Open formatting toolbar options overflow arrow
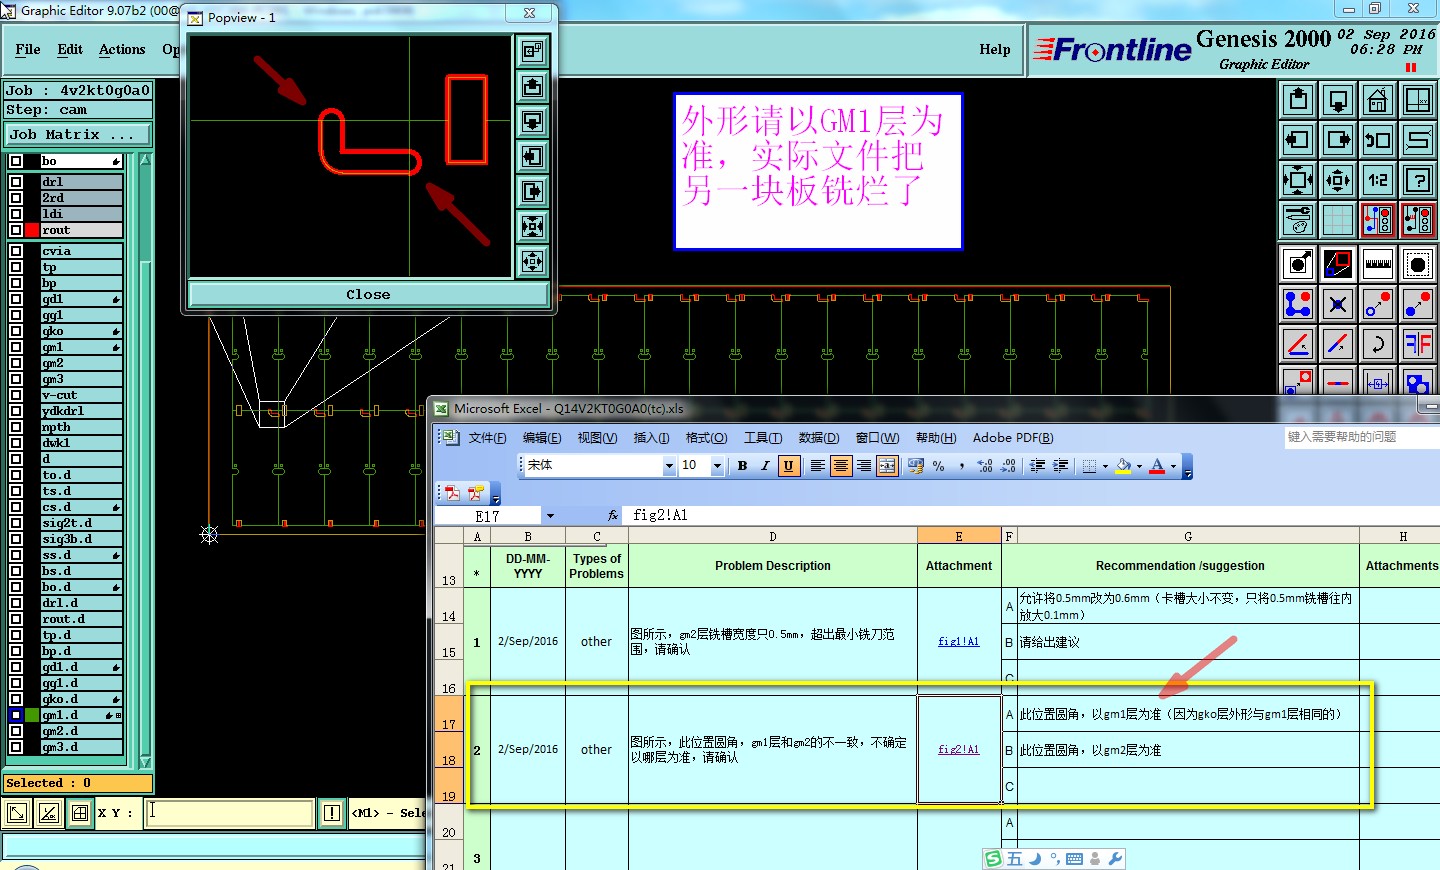Viewport: 1440px width, 870px height. [x=1187, y=467]
